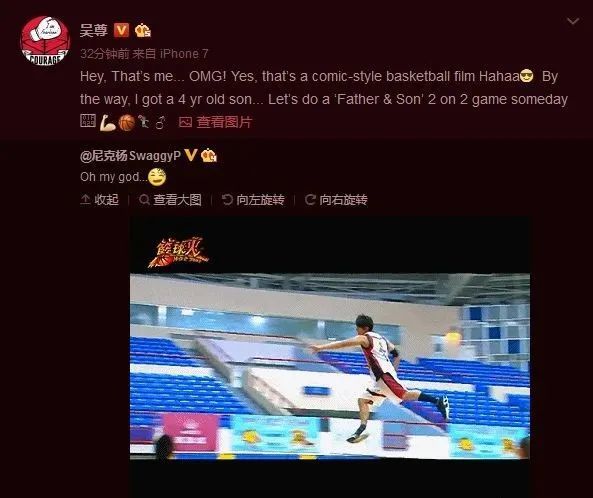
Task: Open 查看大图 to view large image
Action: coord(170,200)
